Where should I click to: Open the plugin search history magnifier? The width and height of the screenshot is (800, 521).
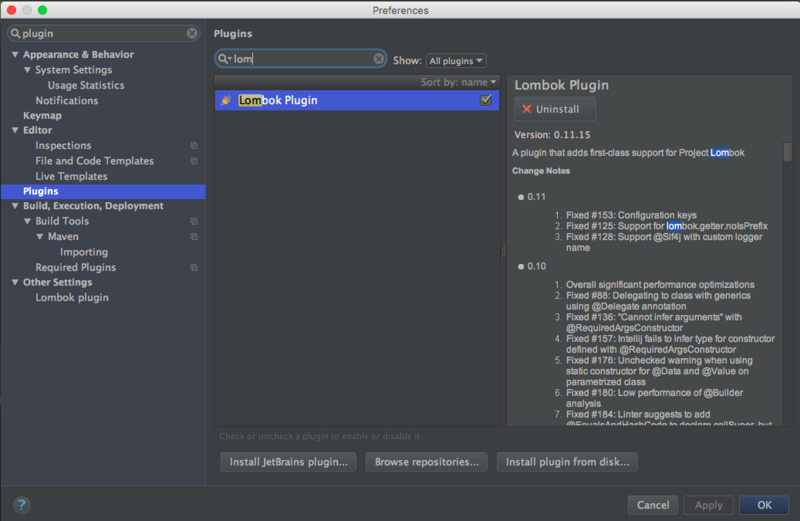[224, 59]
